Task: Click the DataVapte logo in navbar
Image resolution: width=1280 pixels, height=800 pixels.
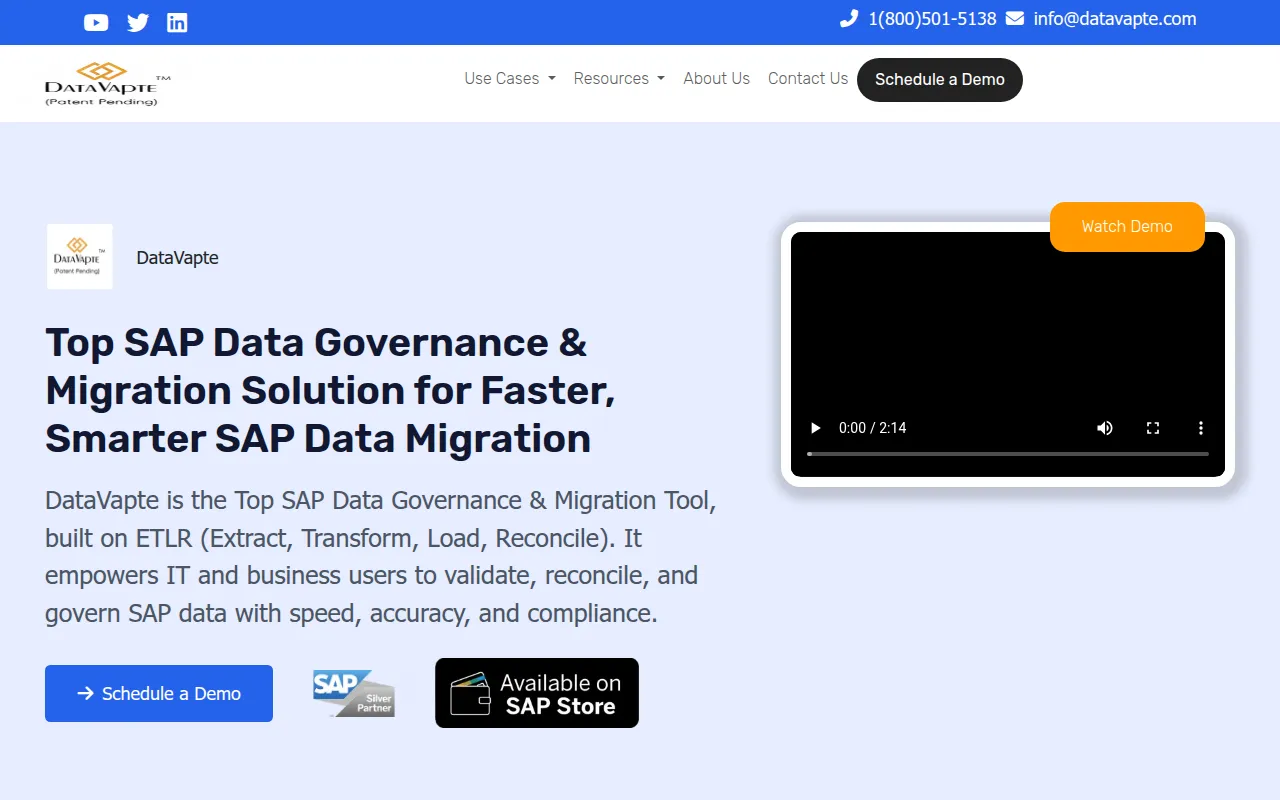Action: tap(107, 83)
